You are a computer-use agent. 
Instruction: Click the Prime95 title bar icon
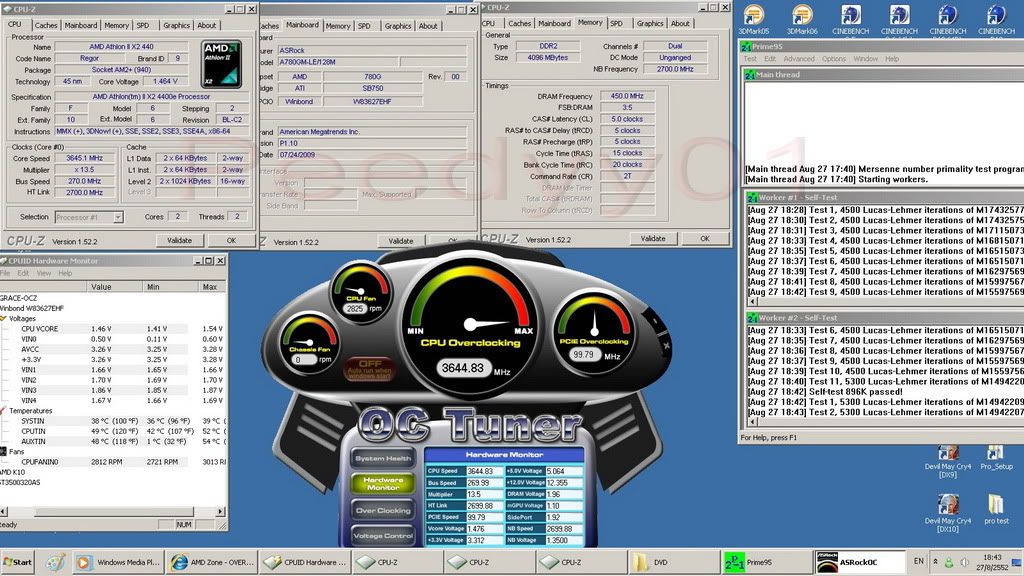click(746, 47)
